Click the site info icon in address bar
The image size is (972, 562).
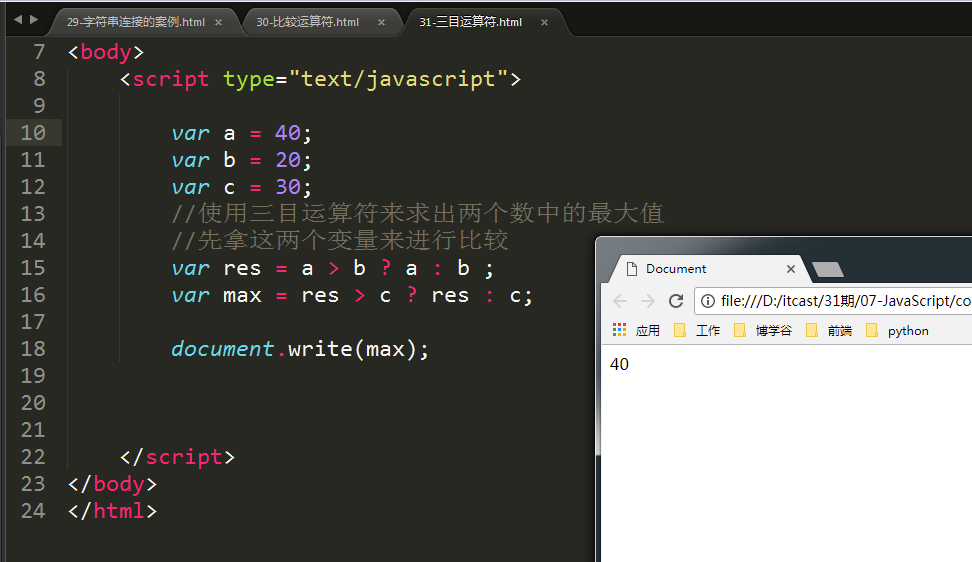click(707, 301)
